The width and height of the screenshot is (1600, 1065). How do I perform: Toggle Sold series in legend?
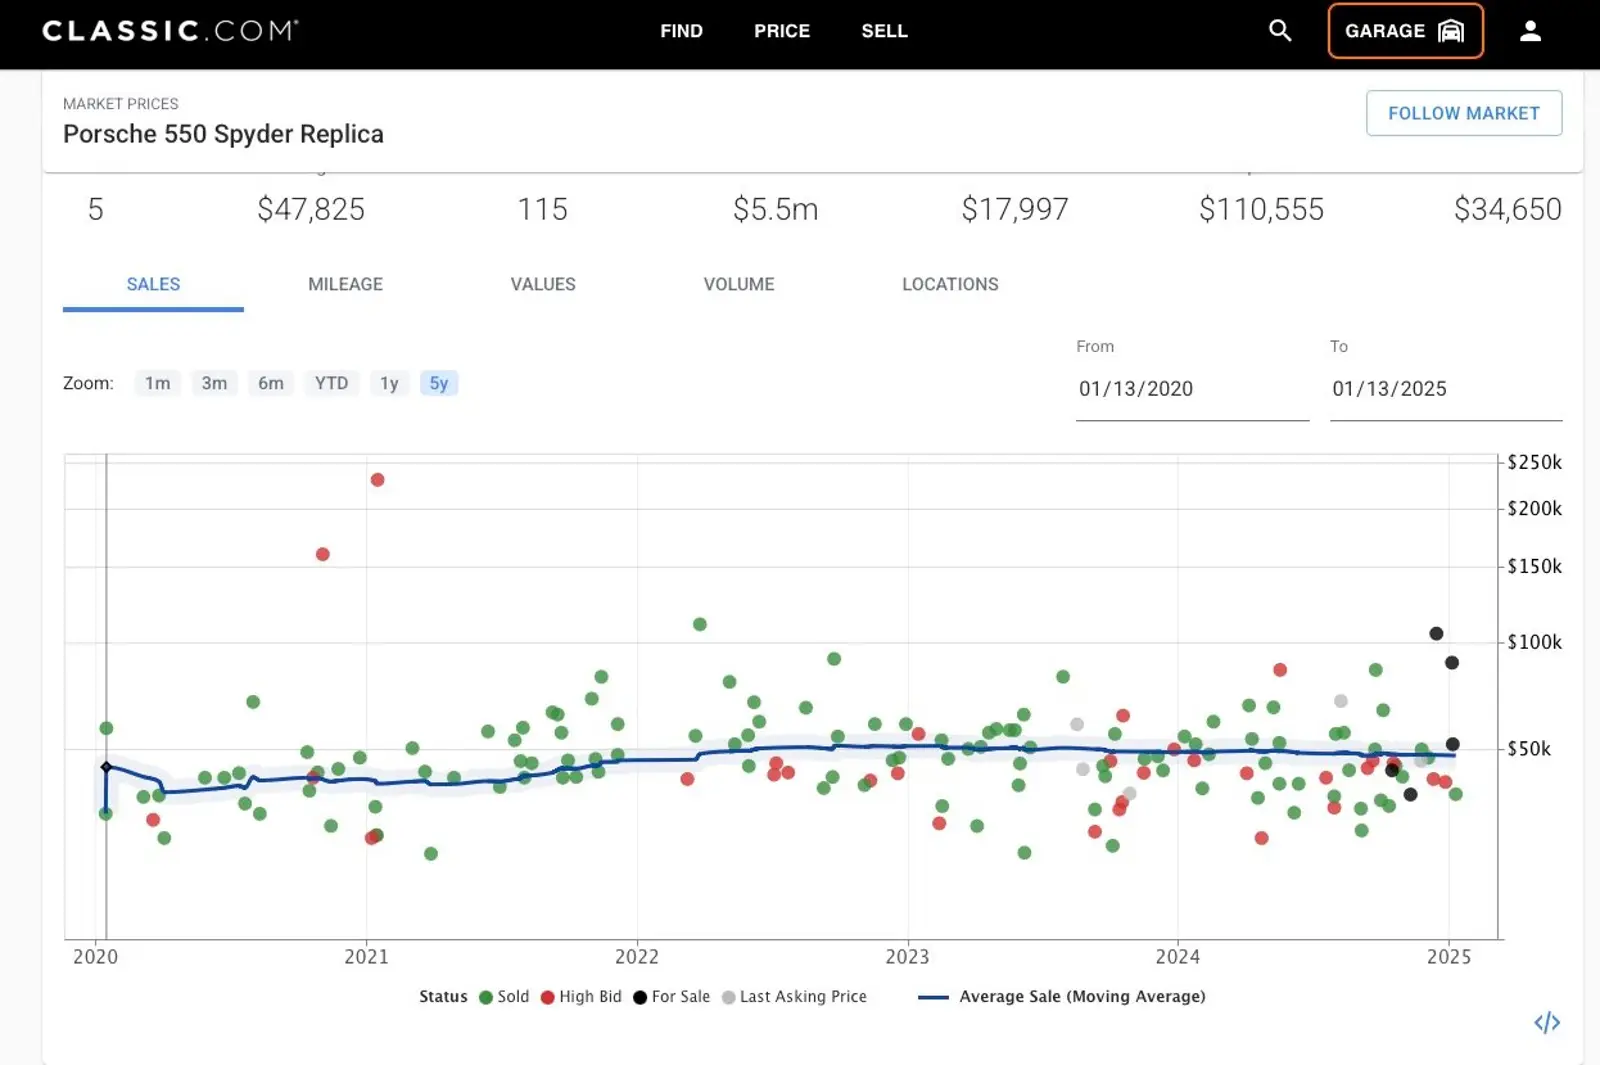(504, 996)
